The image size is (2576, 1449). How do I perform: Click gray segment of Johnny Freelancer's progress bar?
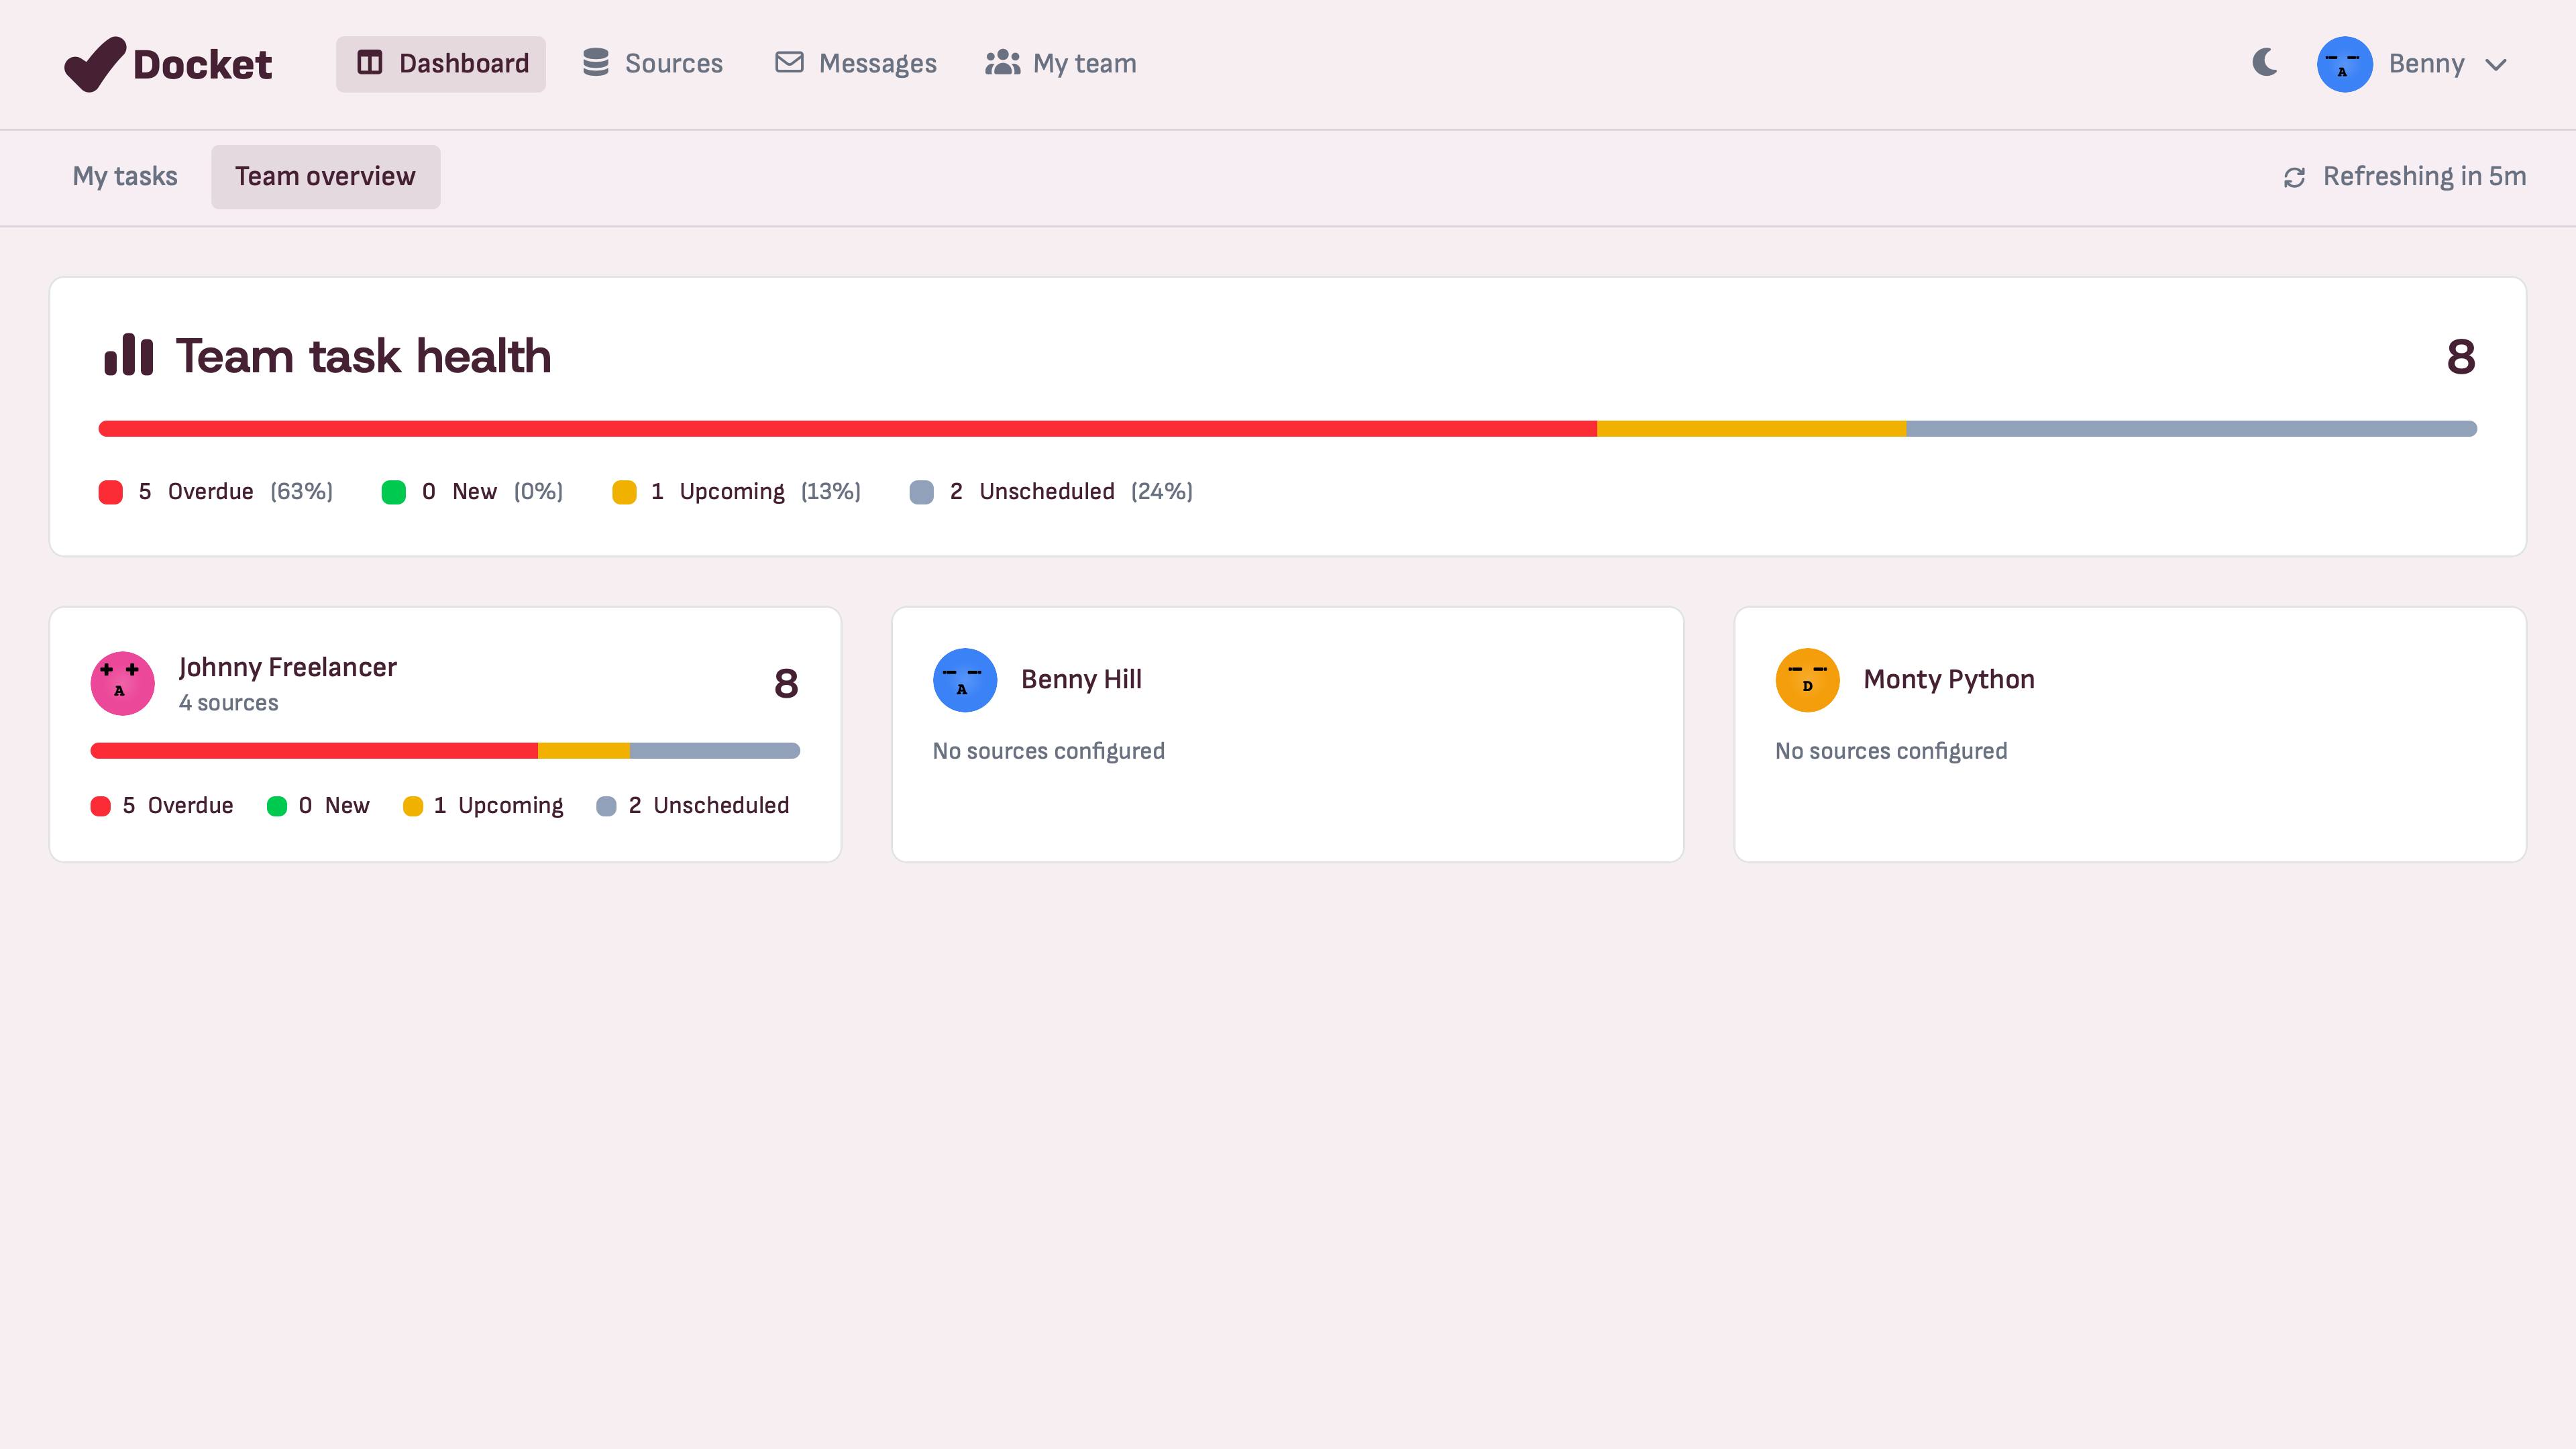[715, 751]
